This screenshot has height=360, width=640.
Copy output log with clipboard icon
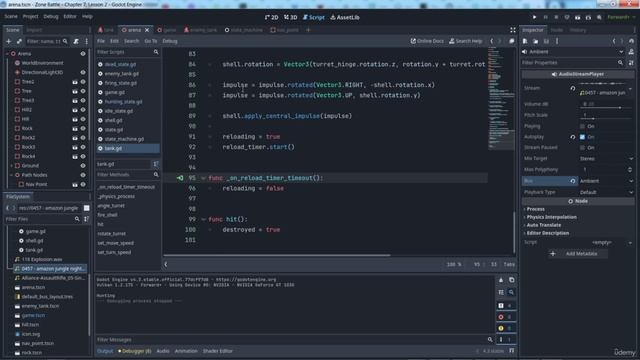[511, 280]
